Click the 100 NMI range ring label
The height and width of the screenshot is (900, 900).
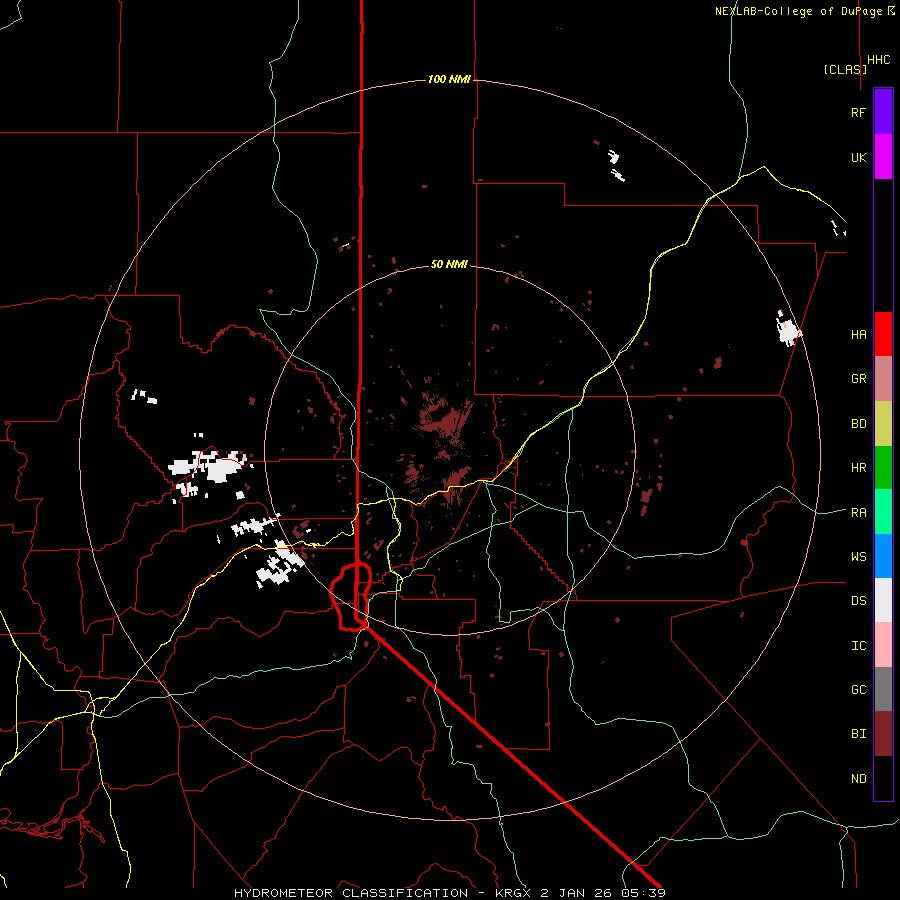click(449, 79)
